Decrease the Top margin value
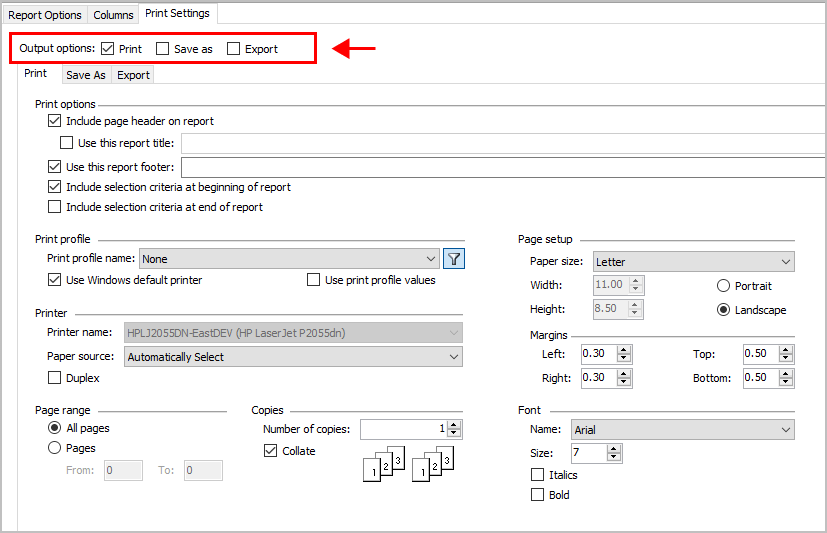 pyautogui.click(x=786, y=358)
